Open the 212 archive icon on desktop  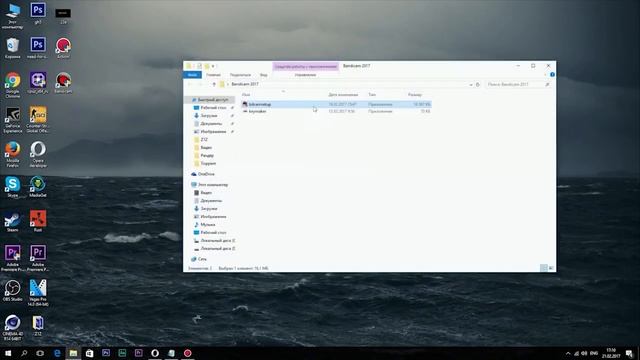38,326
